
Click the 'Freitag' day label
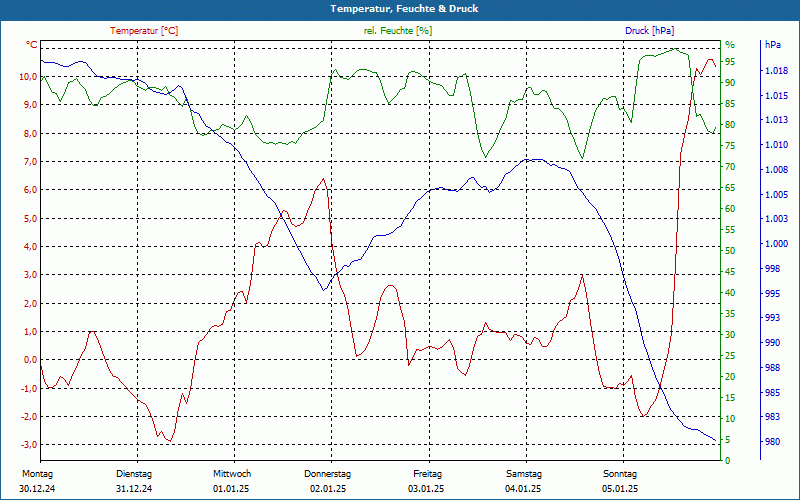click(x=428, y=474)
